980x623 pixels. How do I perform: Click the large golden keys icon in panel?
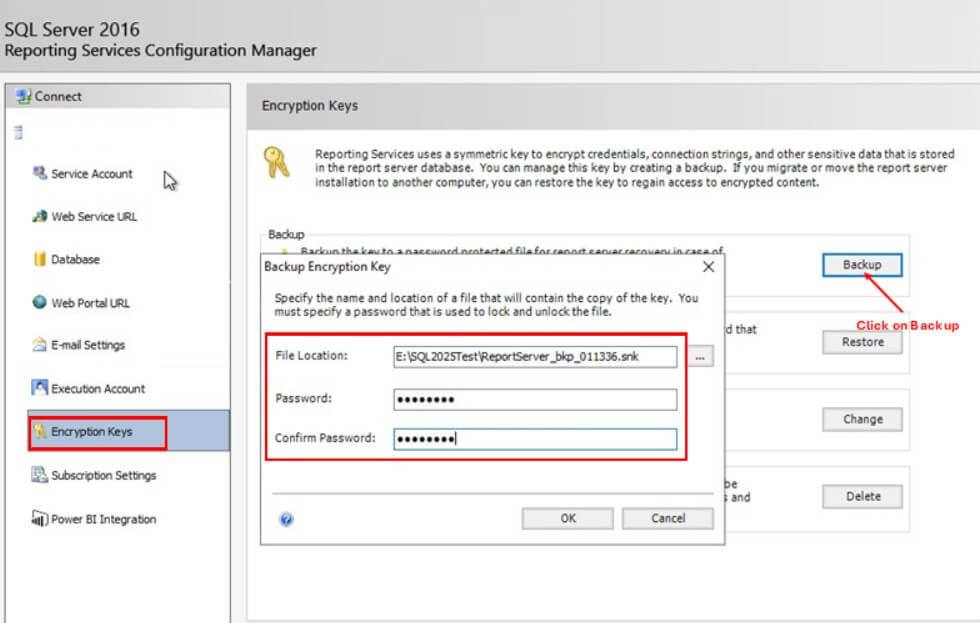tap(276, 162)
